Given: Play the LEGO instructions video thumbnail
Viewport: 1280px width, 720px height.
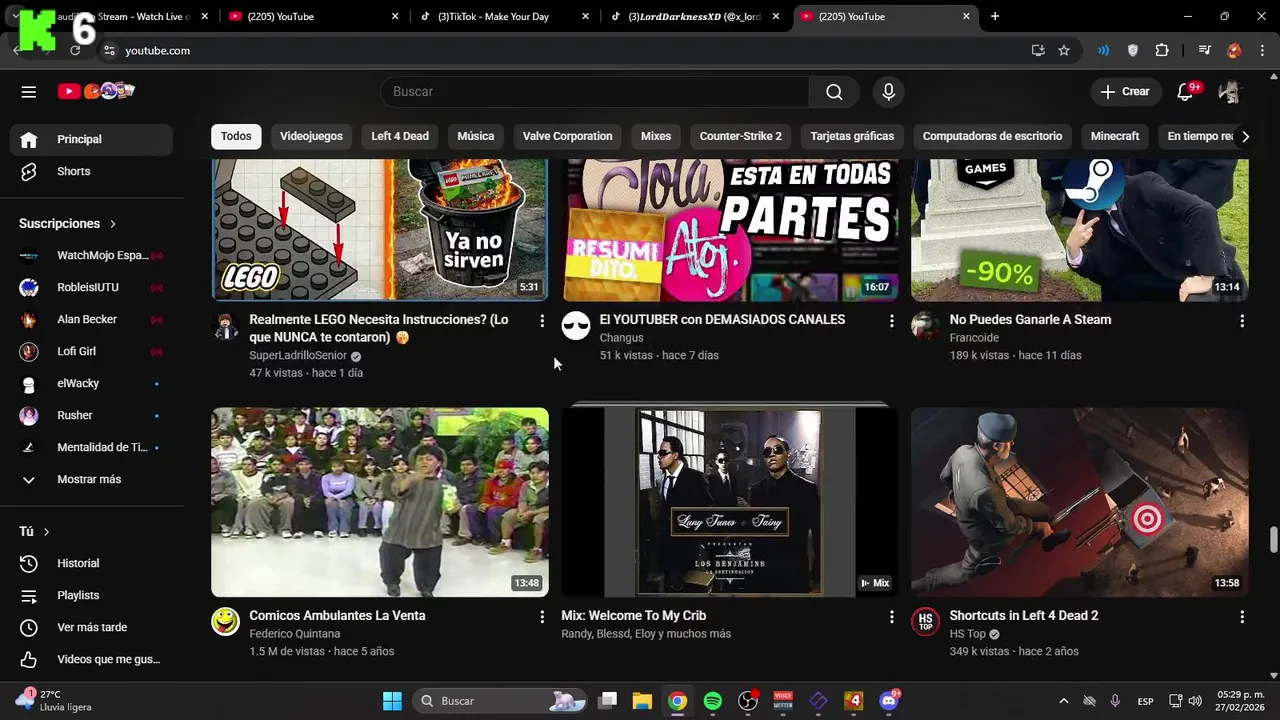Looking at the screenshot, I should coord(380,230).
